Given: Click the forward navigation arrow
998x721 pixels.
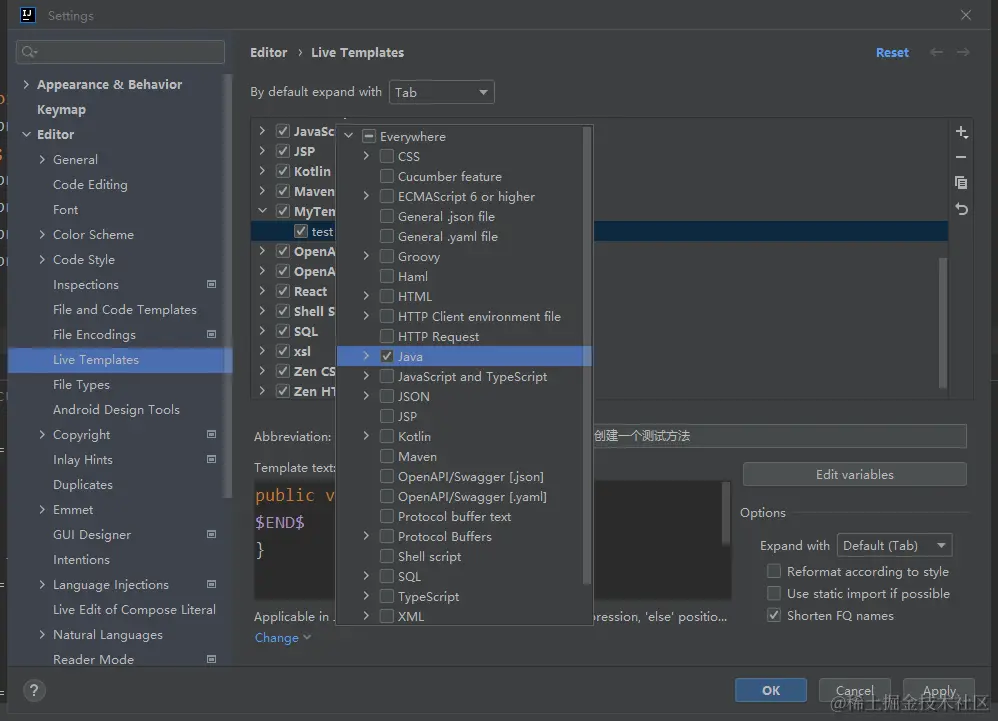Looking at the screenshot, I should click(x=963, y=52).
